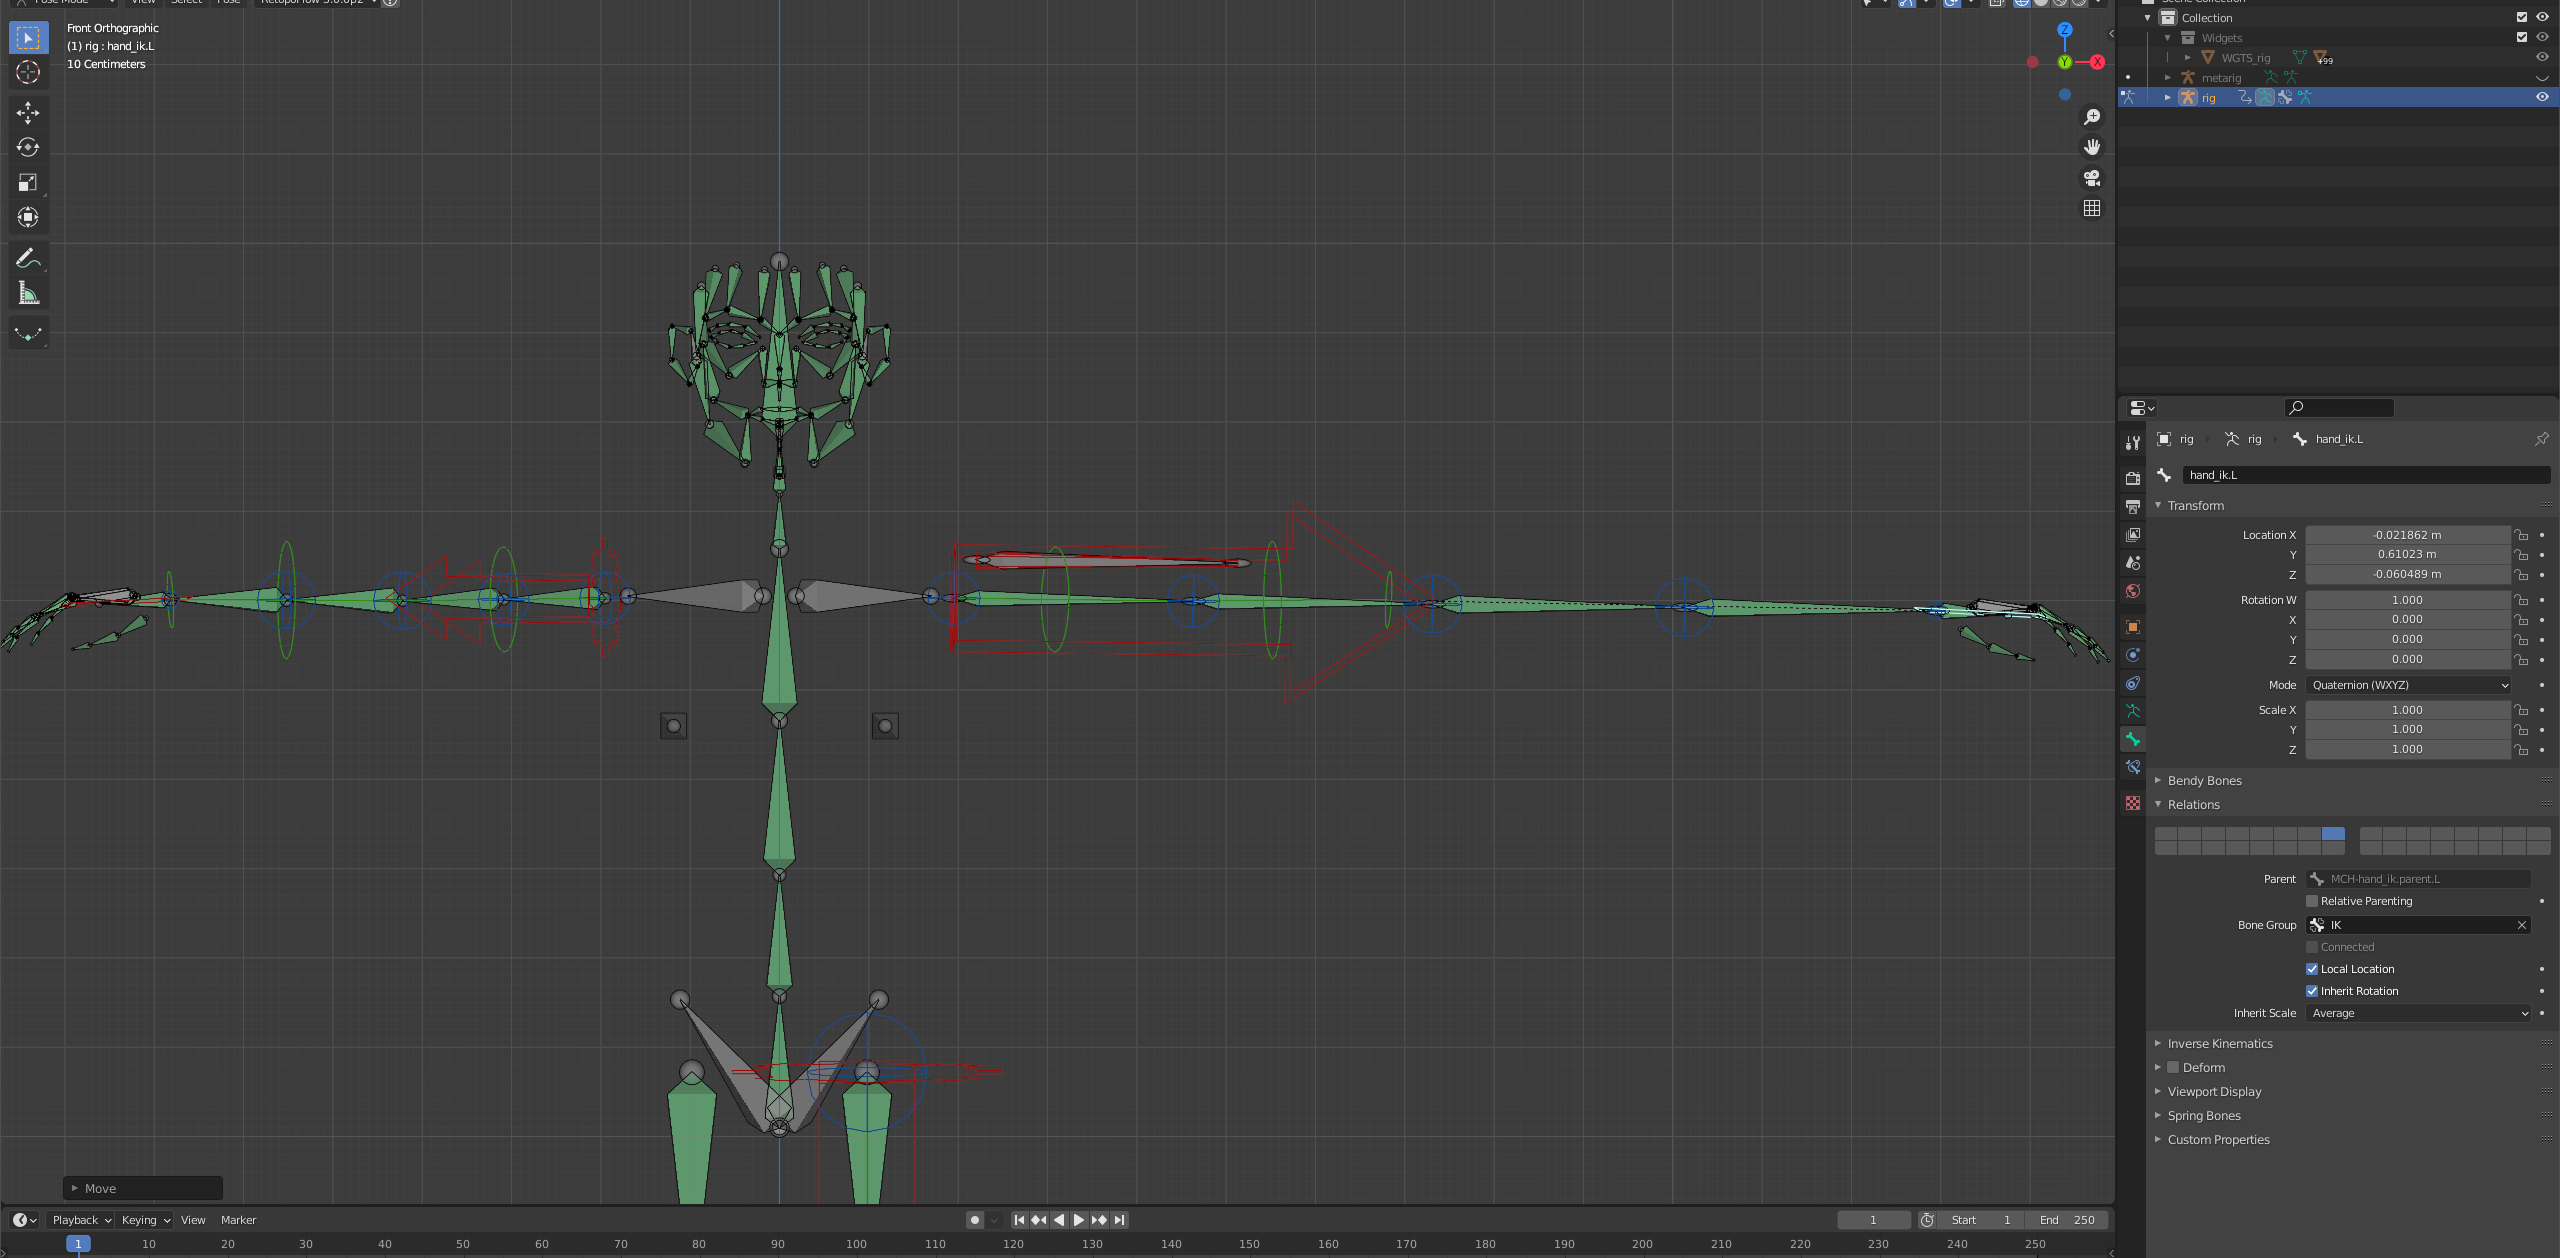Image resolution: width=2560 pixels, height=1258 pixels.
Task: Jump to the timeline end frame button
Action: click(x=1120, y=1220)
